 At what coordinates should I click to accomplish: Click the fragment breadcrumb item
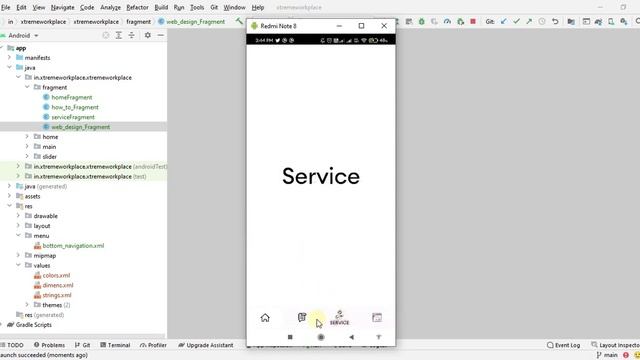pyautogui.click(x=138, y=22)
